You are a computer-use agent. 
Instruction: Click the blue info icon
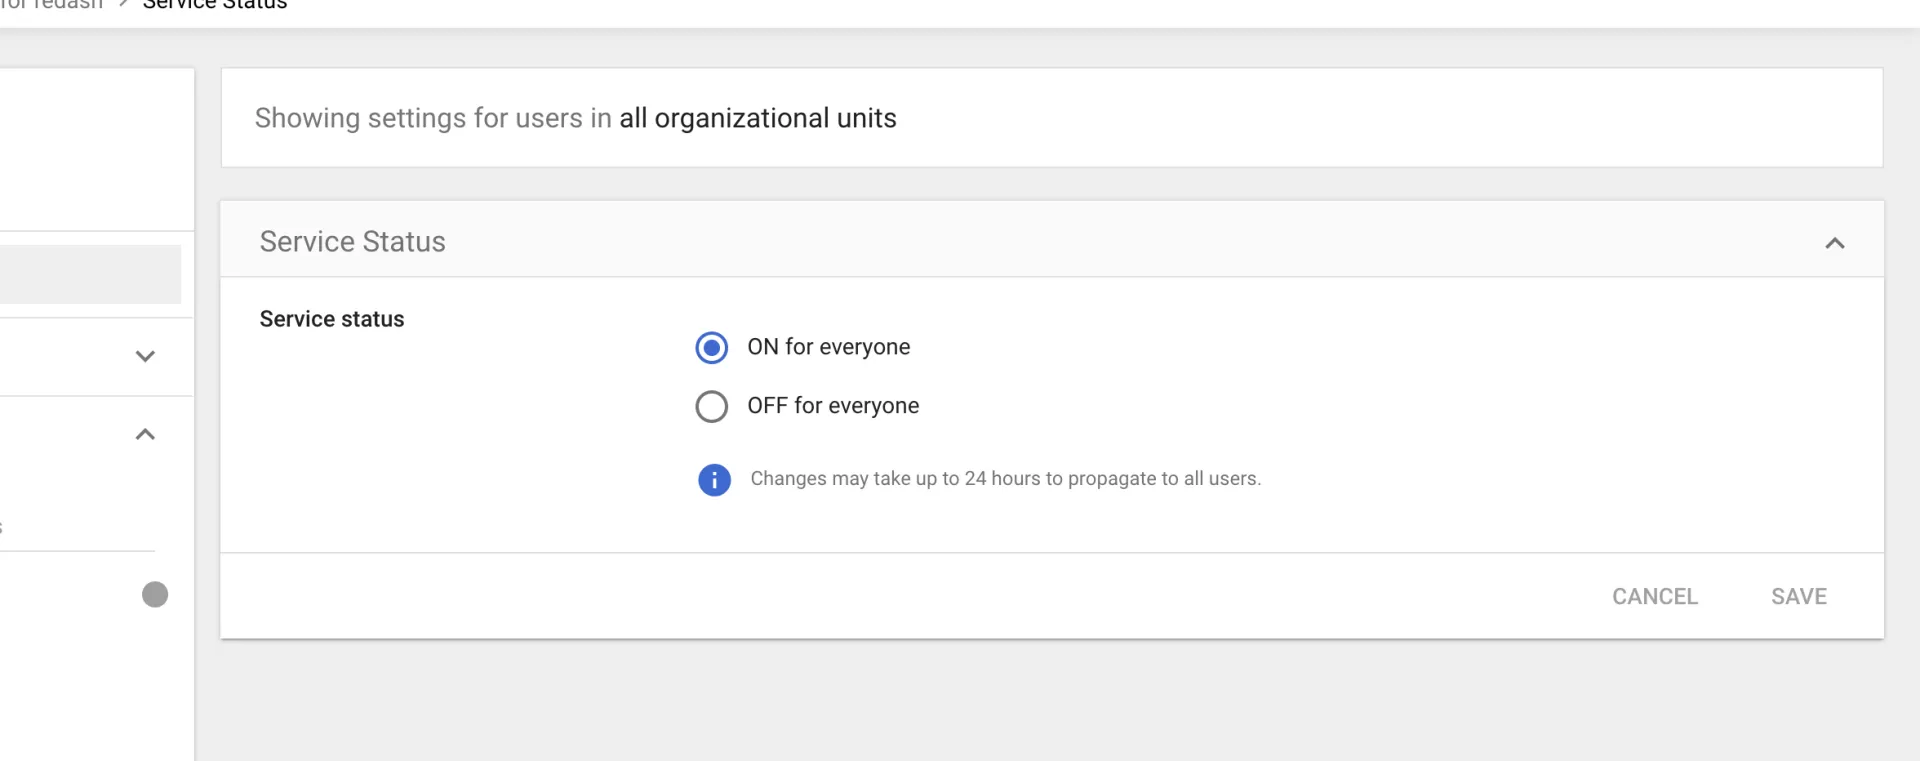click(x=714, y=480)
